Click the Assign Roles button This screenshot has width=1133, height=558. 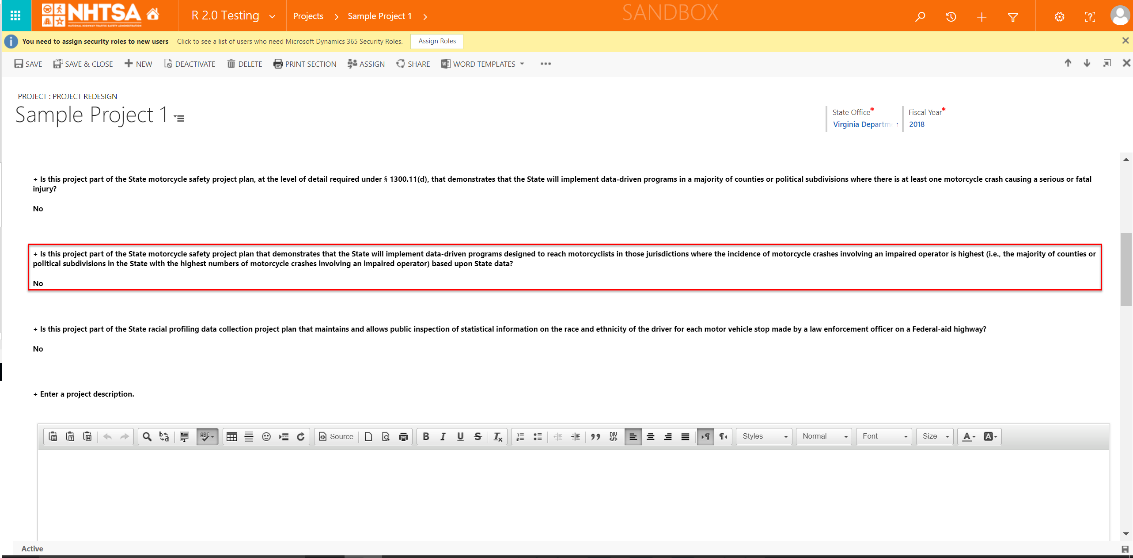(x=436, y=41)
